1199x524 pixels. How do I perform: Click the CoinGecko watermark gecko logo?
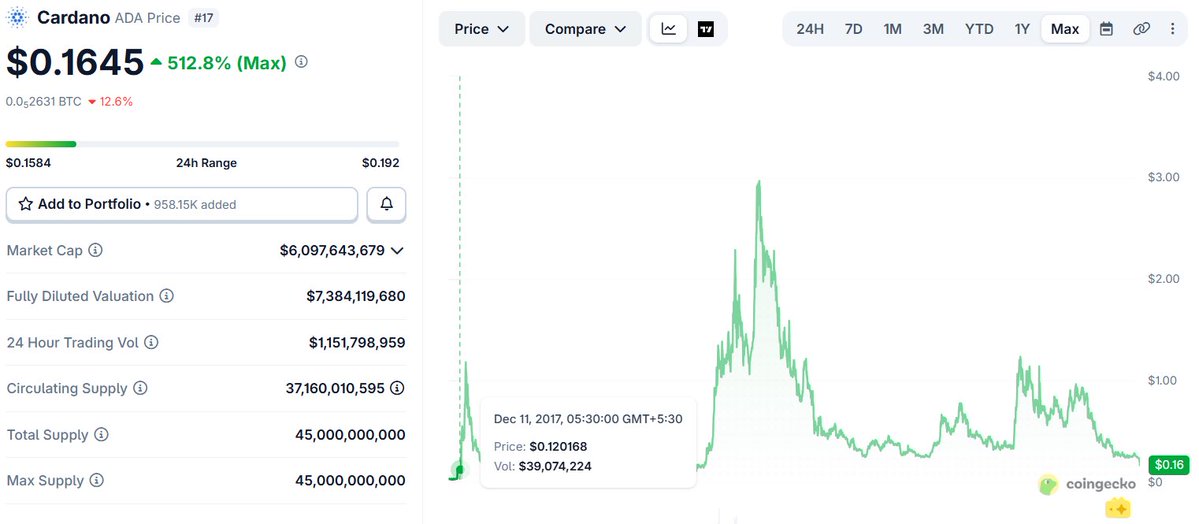pyautogui.click(x=1048, y=484)
